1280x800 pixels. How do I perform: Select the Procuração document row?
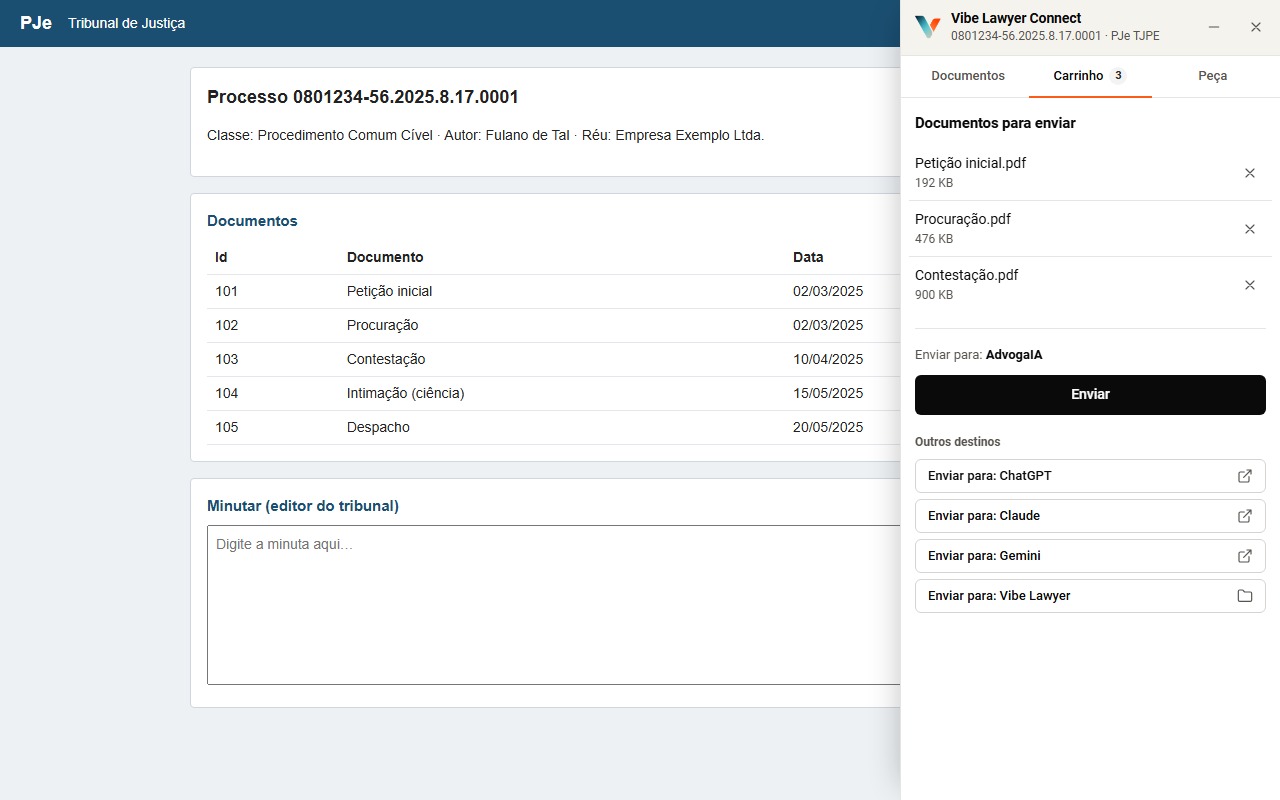point(554,326)
